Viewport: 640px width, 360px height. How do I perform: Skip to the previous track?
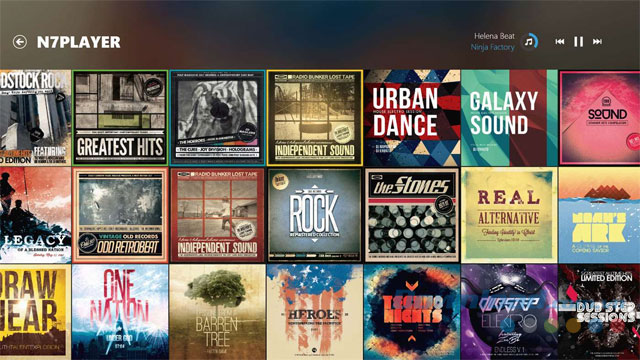tap(560, 42)
